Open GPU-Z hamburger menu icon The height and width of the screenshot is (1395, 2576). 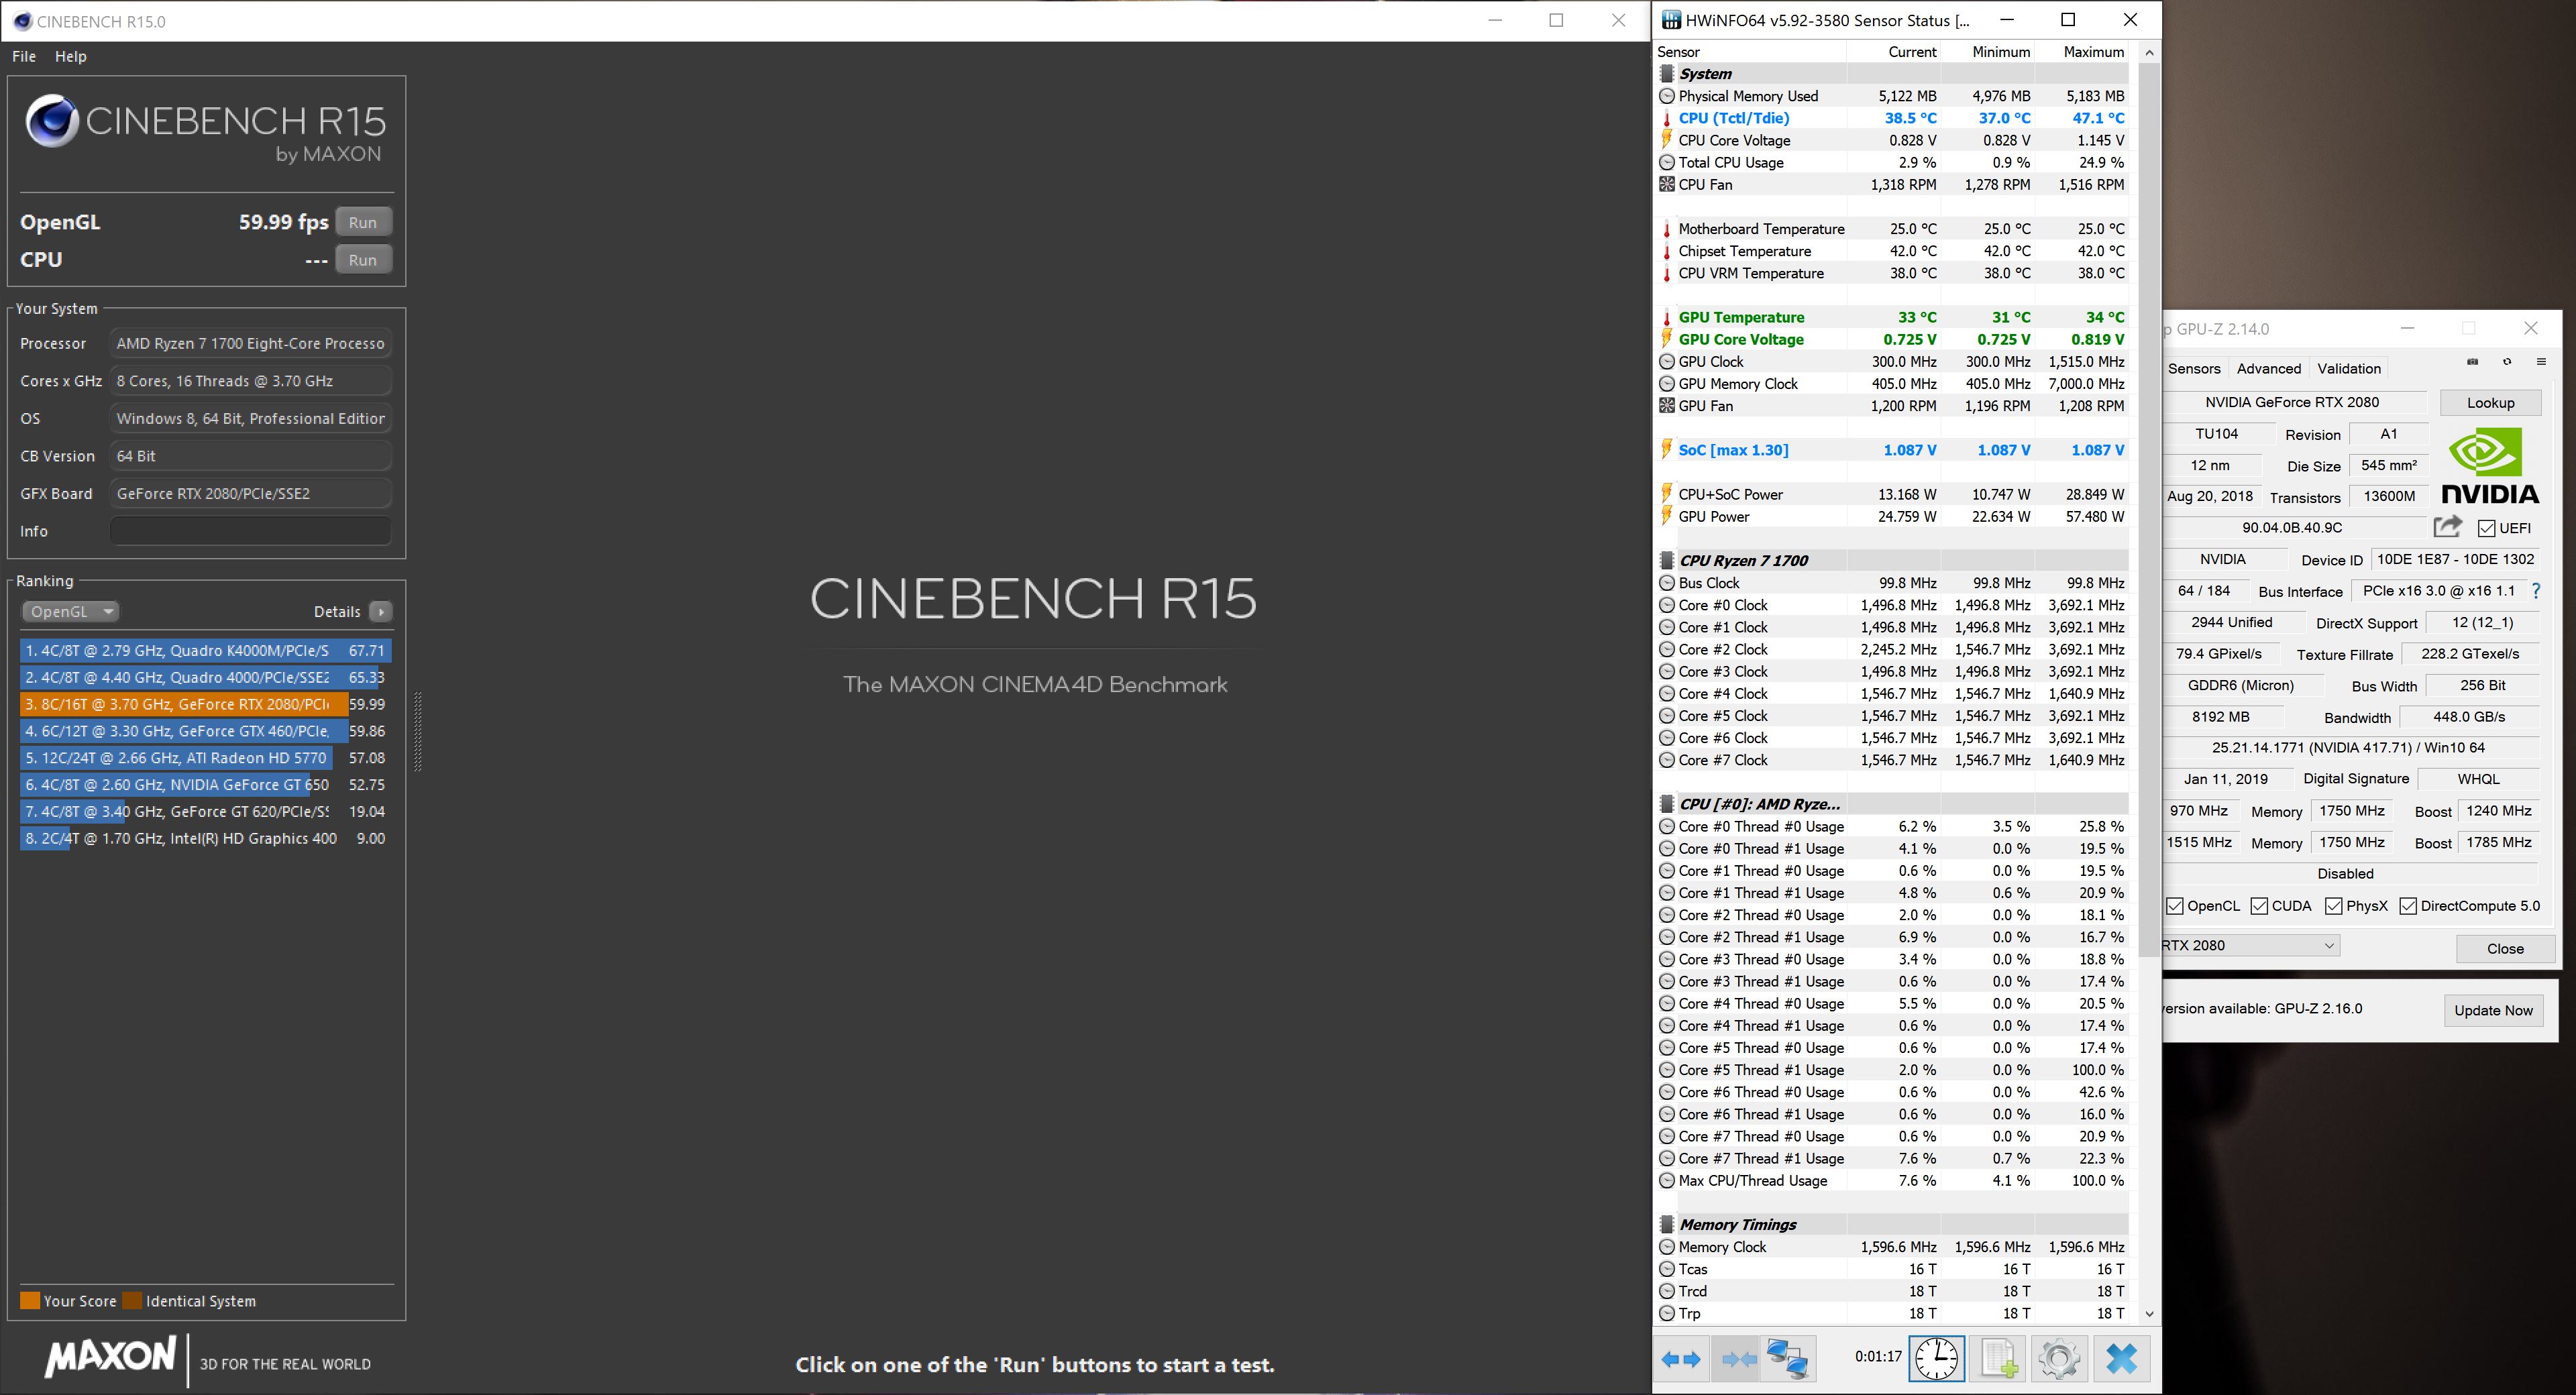tap(2541, 362)
